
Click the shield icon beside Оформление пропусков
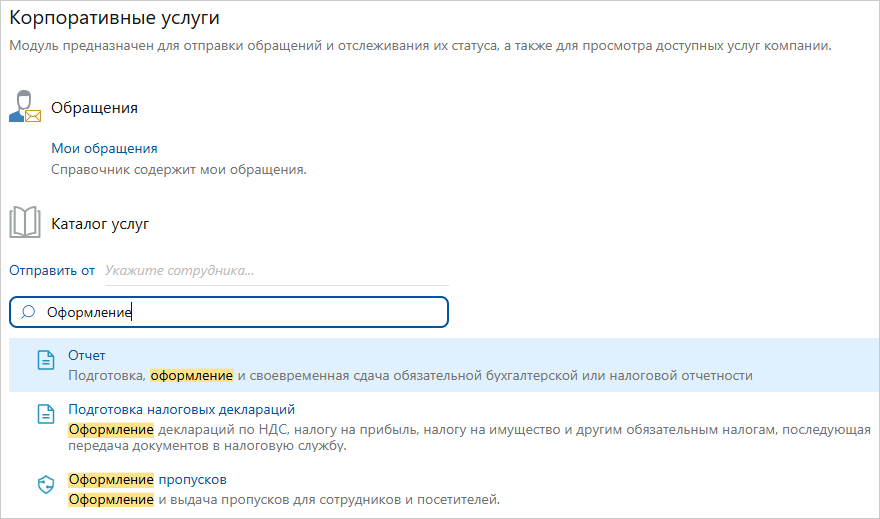(45, 485)
